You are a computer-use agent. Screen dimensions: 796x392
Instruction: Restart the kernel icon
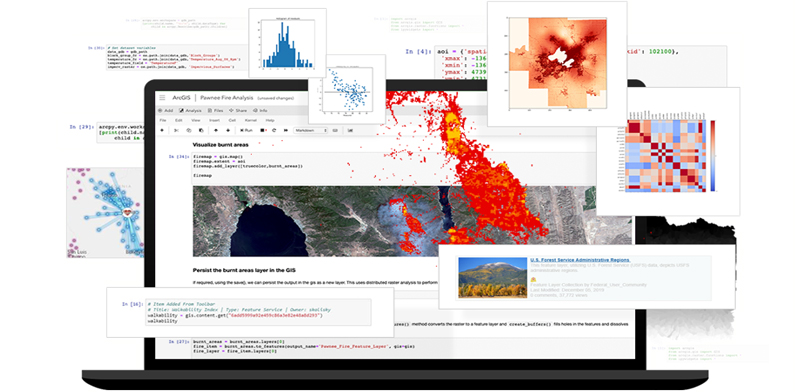pos(274,130)
